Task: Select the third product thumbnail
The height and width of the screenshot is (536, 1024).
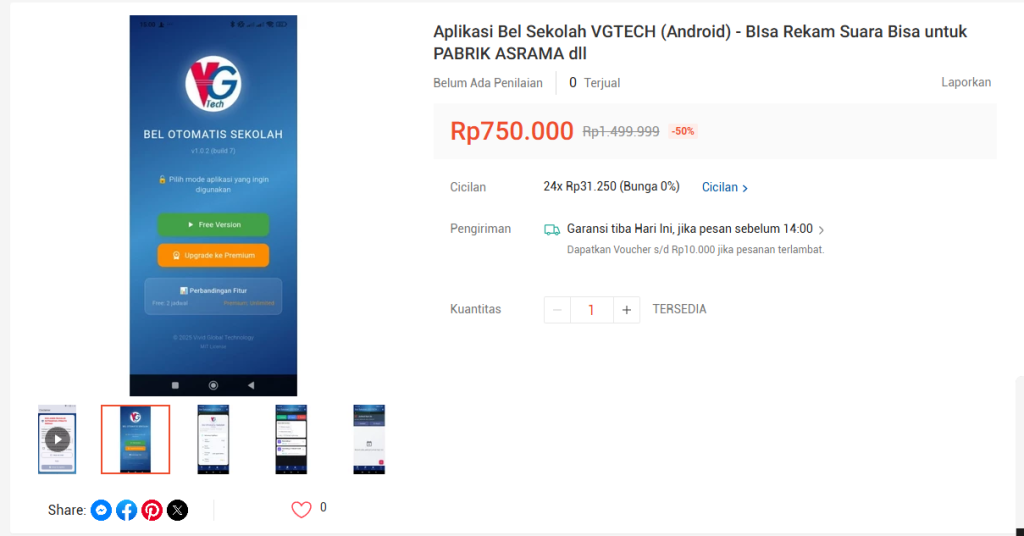Action: (214, 439)
